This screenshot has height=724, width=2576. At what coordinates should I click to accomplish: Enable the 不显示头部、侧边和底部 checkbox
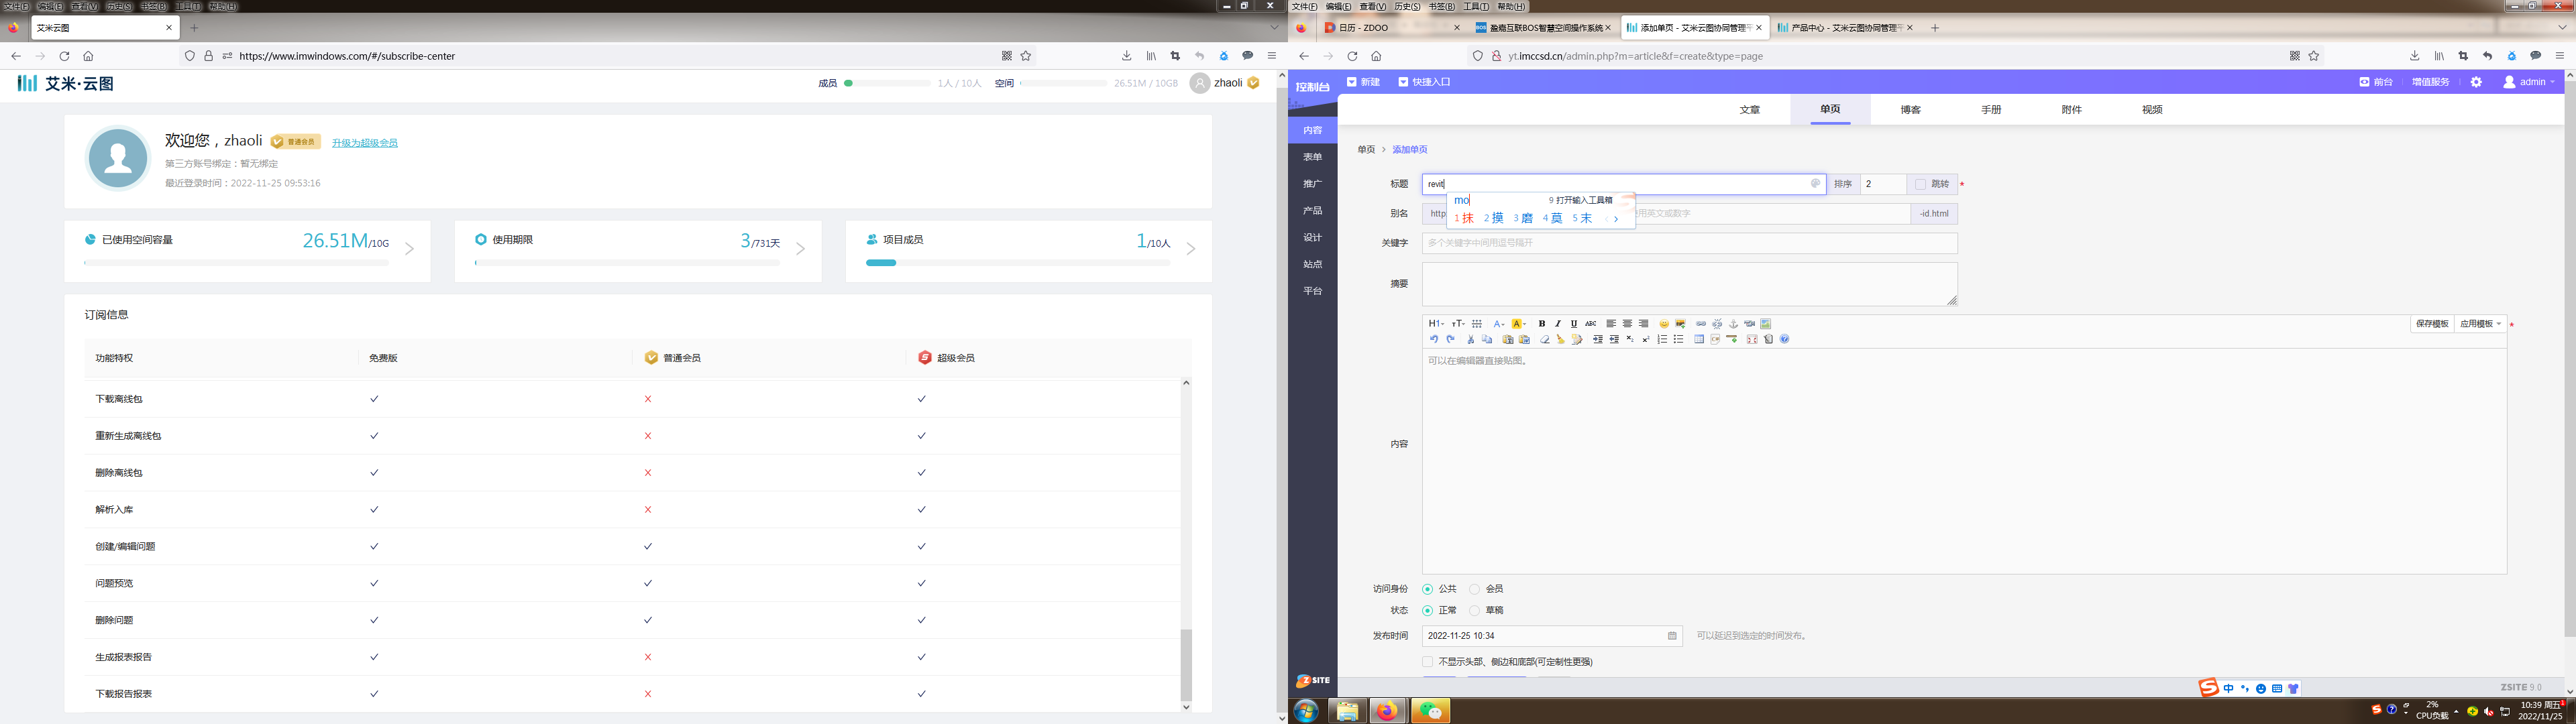click(1427, 662)
